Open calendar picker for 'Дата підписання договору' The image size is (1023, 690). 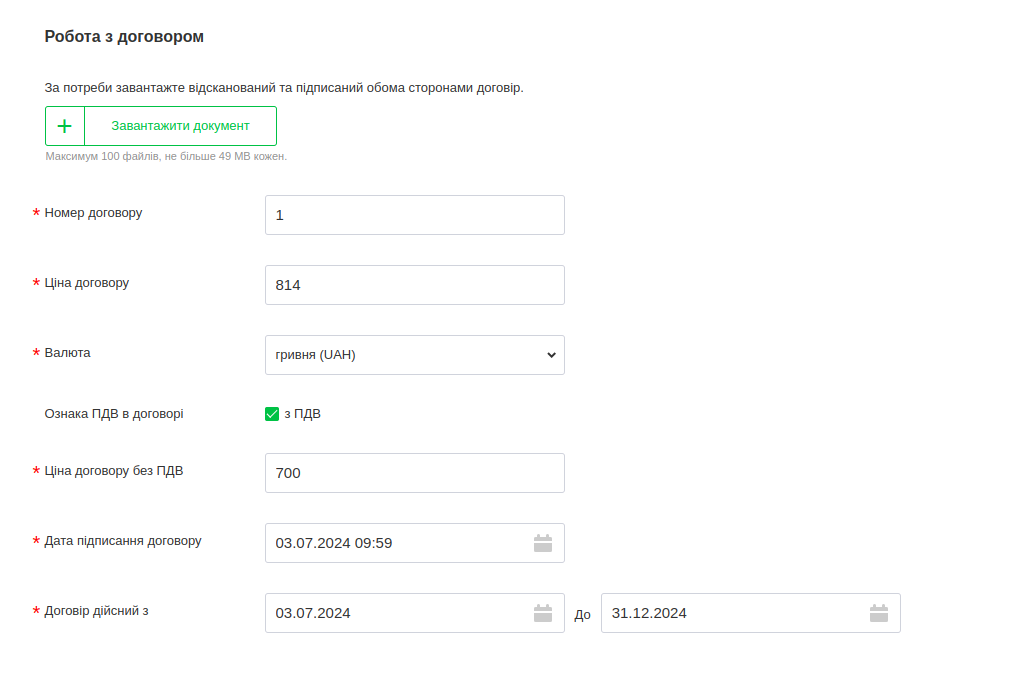click(543, 543)
